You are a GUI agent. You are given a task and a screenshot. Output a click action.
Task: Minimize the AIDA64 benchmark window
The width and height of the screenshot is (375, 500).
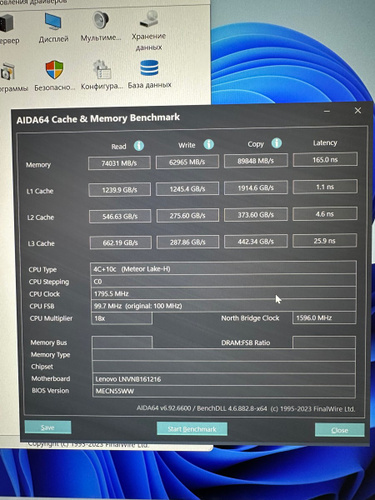pos(327,111)
